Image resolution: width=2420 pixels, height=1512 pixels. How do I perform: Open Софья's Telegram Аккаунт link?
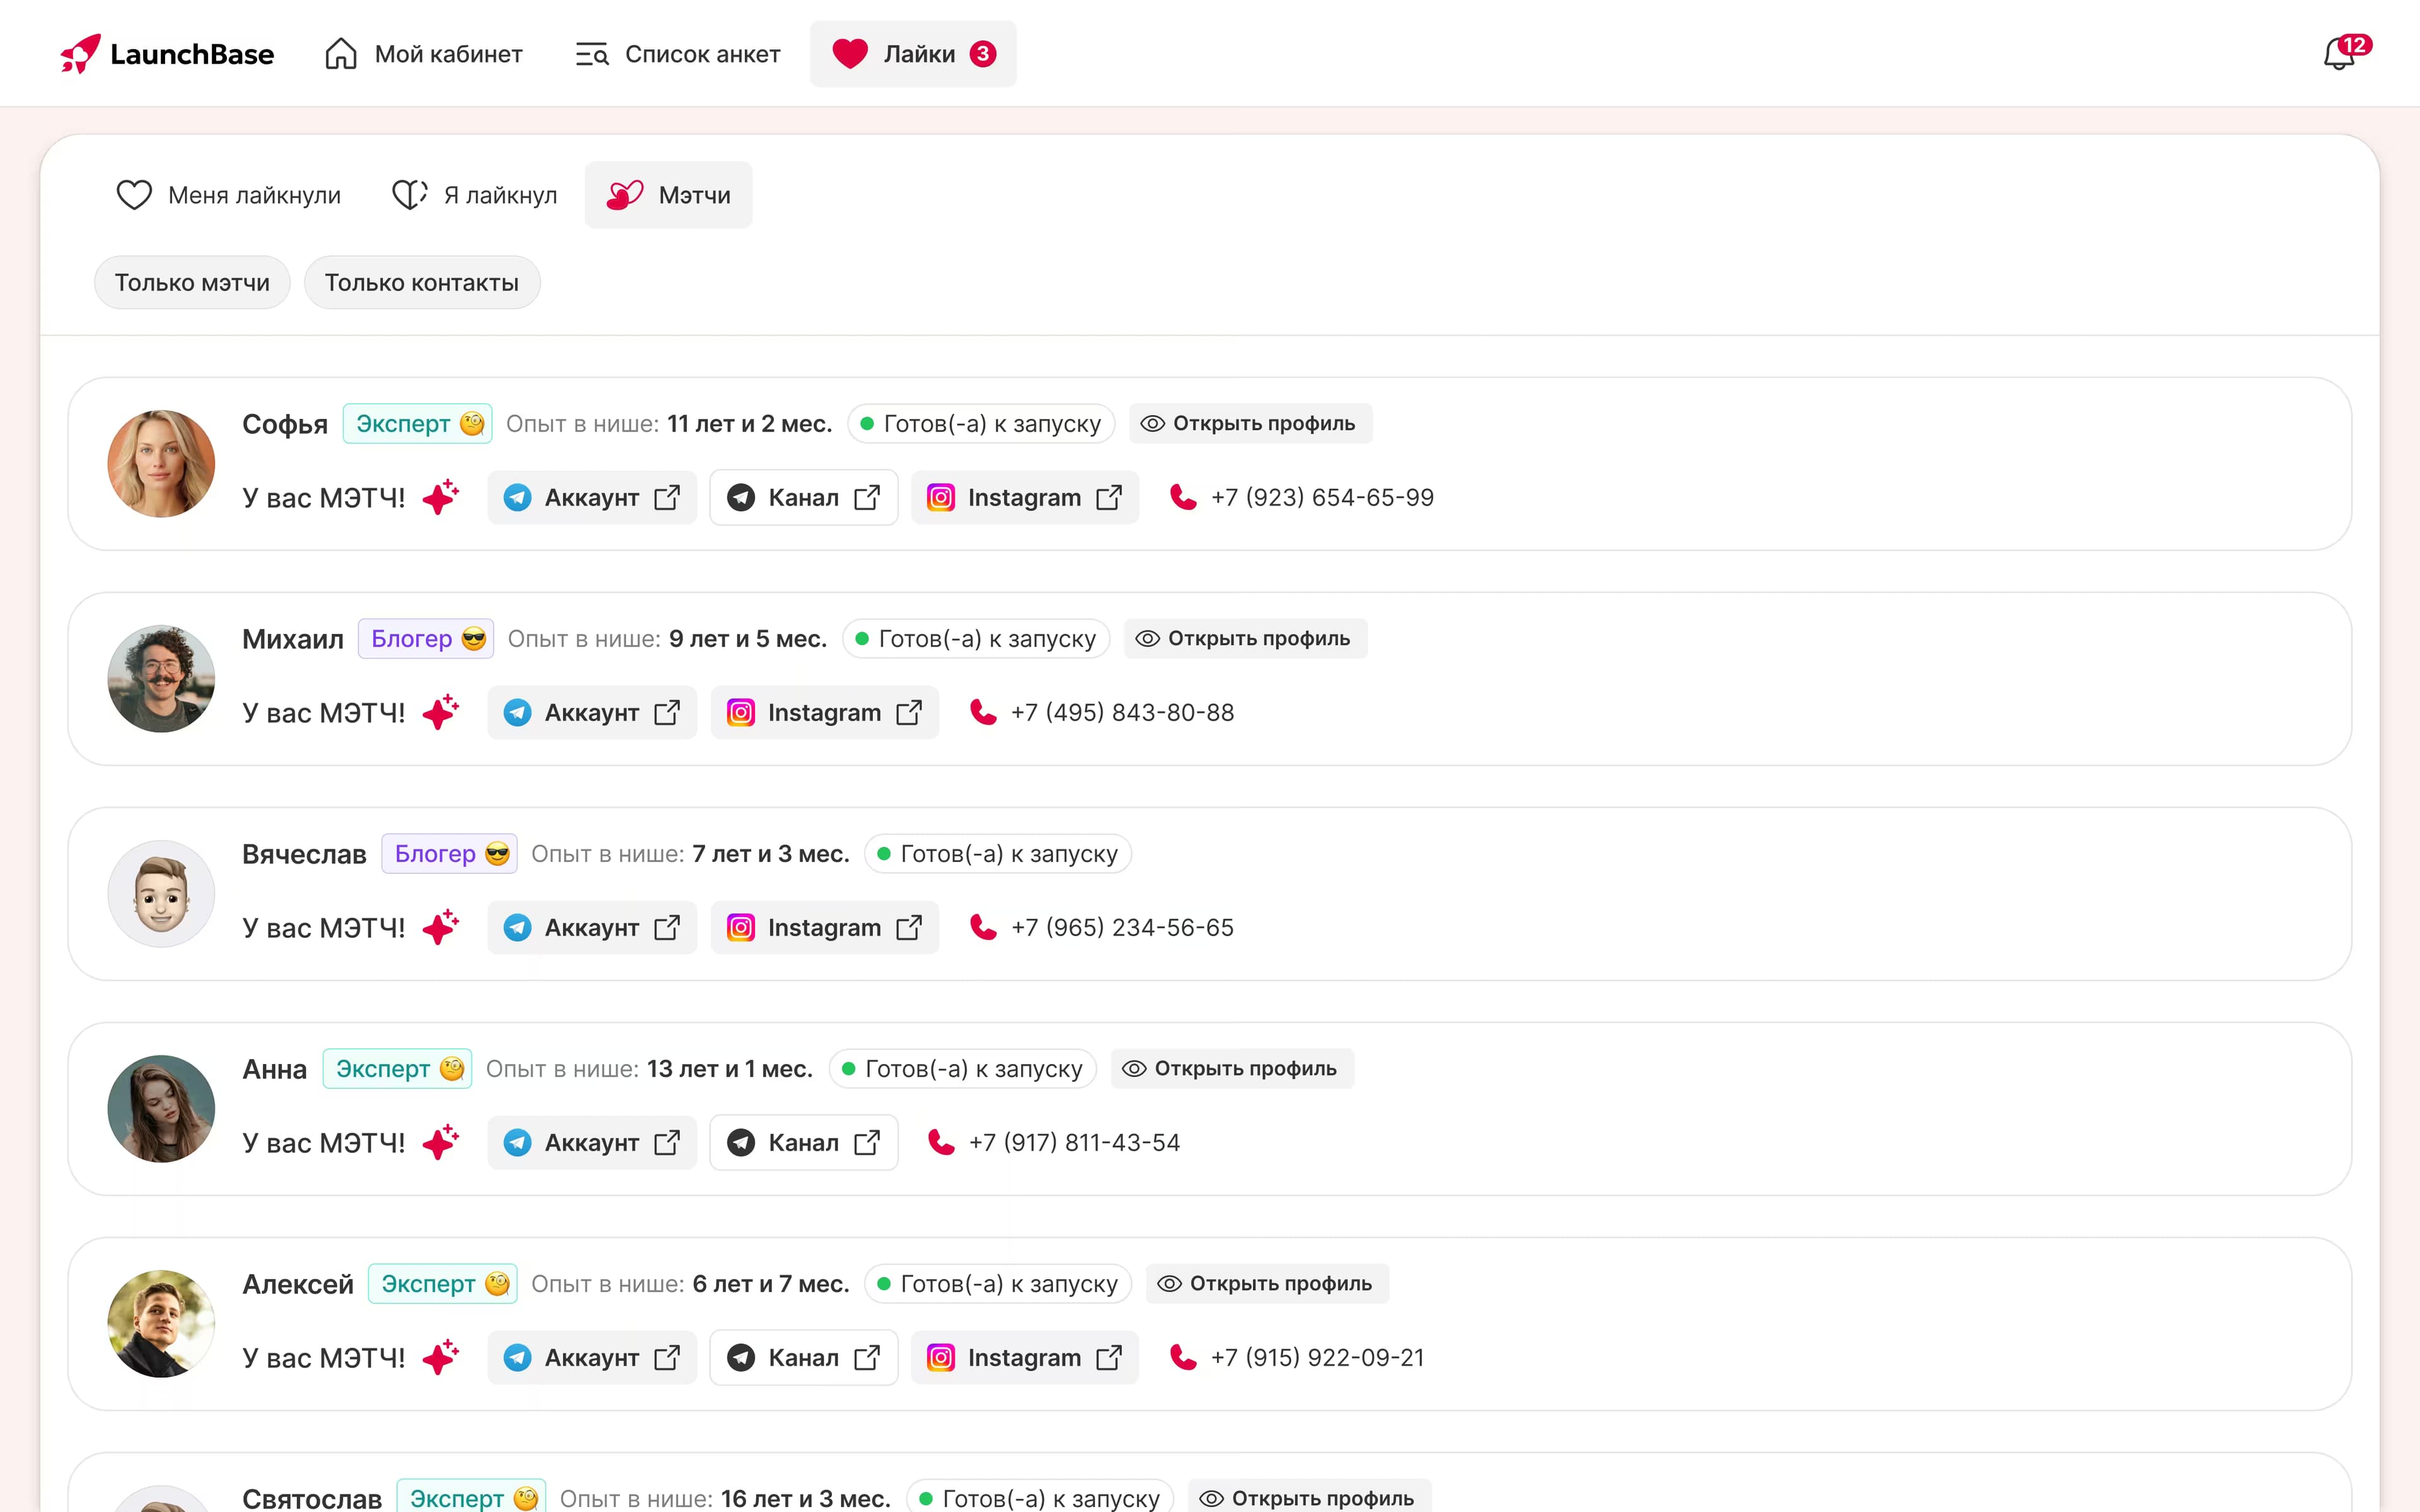point(591,497)
